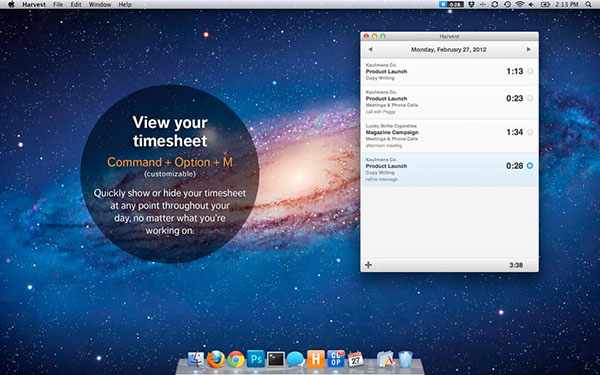This screenshot has width=600, height=375.
Task: Open the Applications folder stack in dock
Action: (x=385, y=360)
